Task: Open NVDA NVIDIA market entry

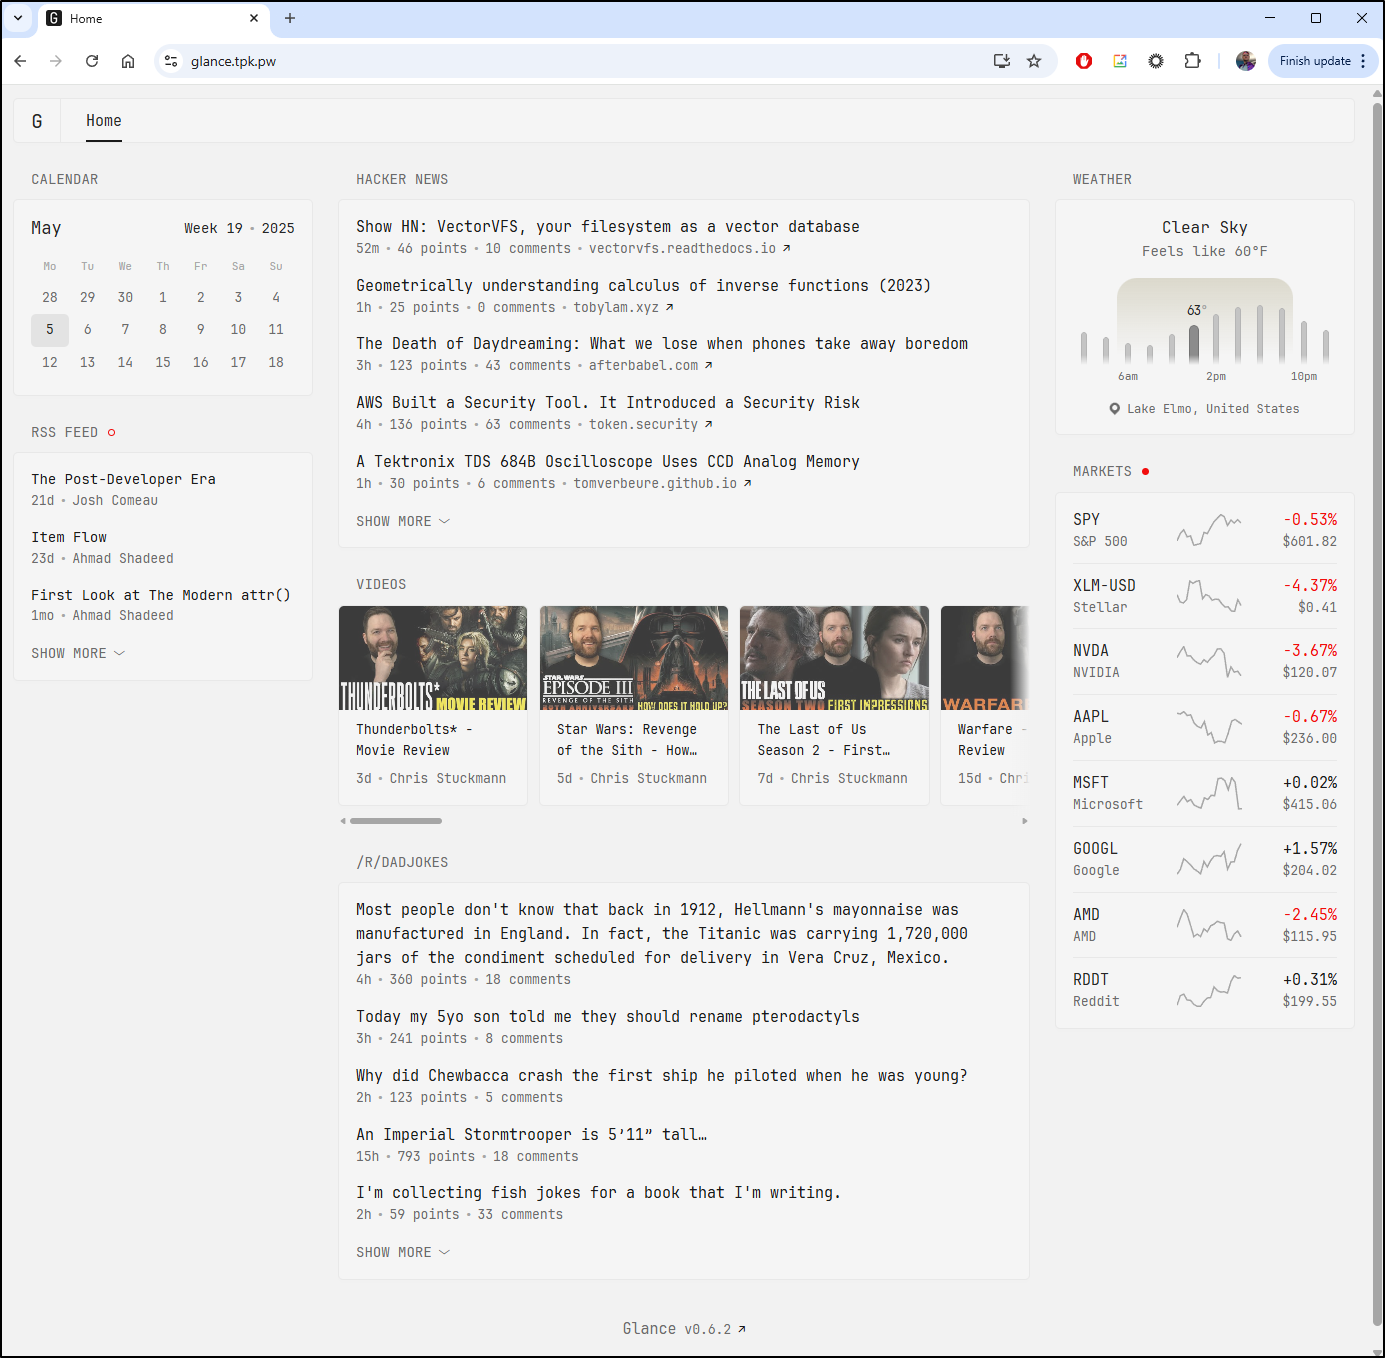Action: [1204, 661]
